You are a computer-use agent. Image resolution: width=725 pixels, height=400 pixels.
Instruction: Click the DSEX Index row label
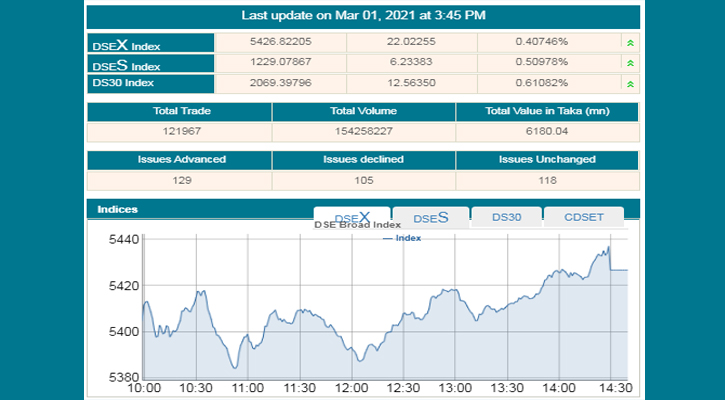[150, 44]
